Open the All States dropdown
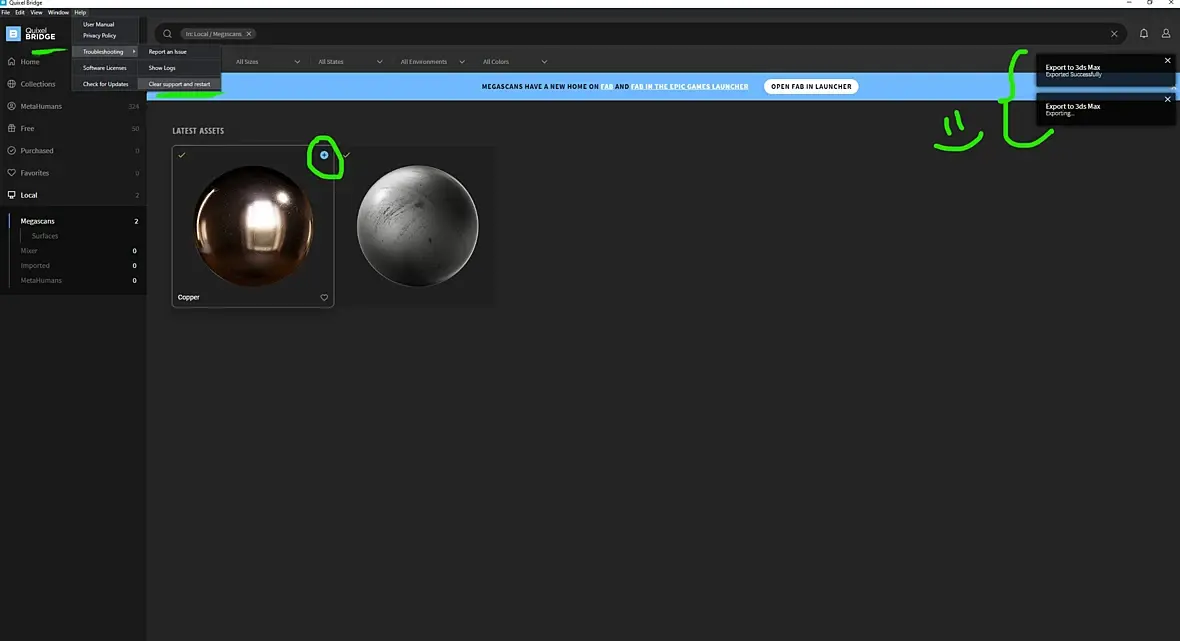This screenshot has height=641, width=1180. tap(350, 62)
